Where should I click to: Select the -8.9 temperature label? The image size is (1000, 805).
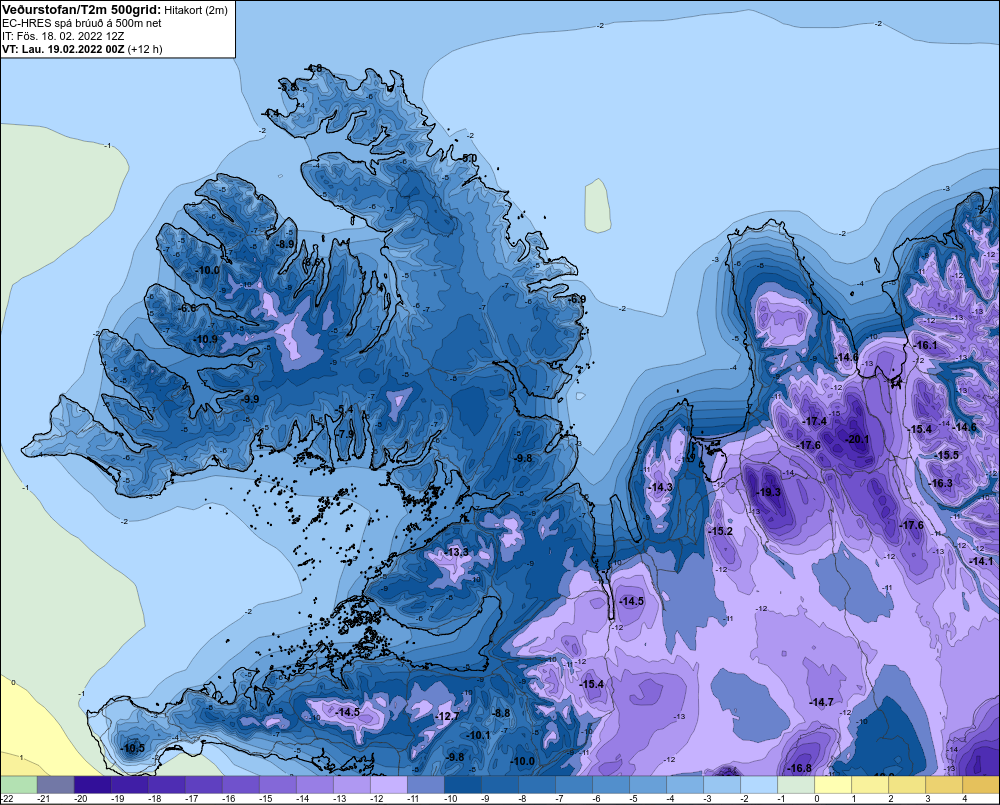tap(285, 244)
